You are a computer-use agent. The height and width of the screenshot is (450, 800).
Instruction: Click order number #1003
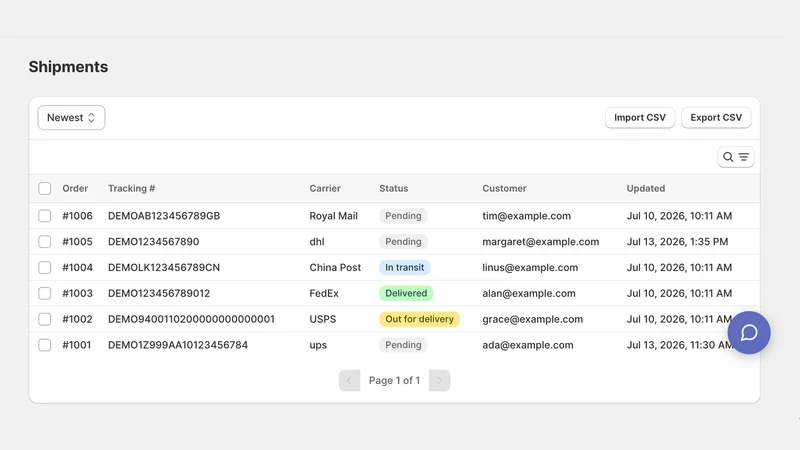click(78, 293)
